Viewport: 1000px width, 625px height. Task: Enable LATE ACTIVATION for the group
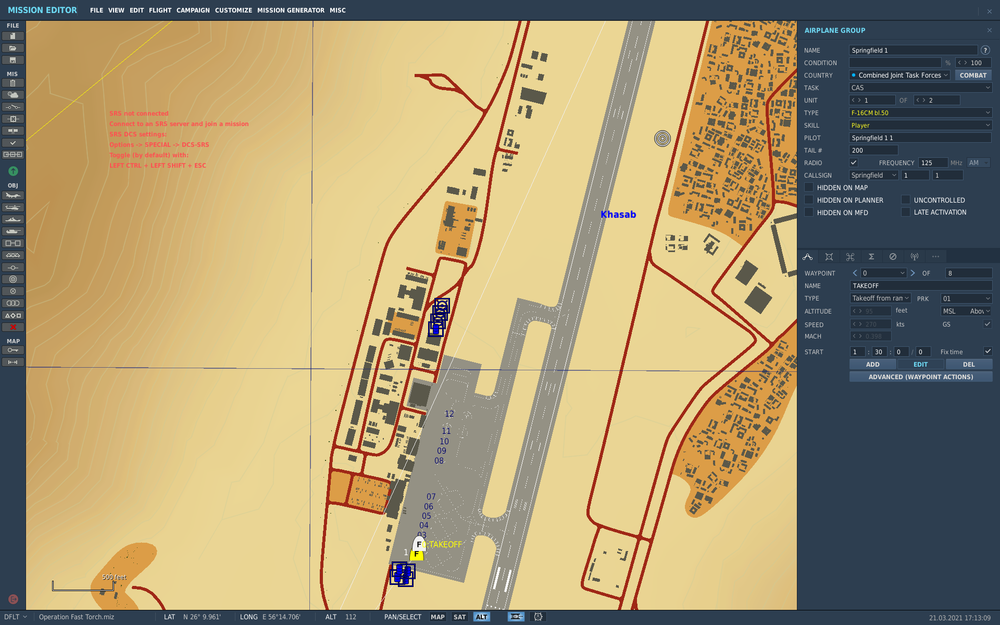coord(905,212)
